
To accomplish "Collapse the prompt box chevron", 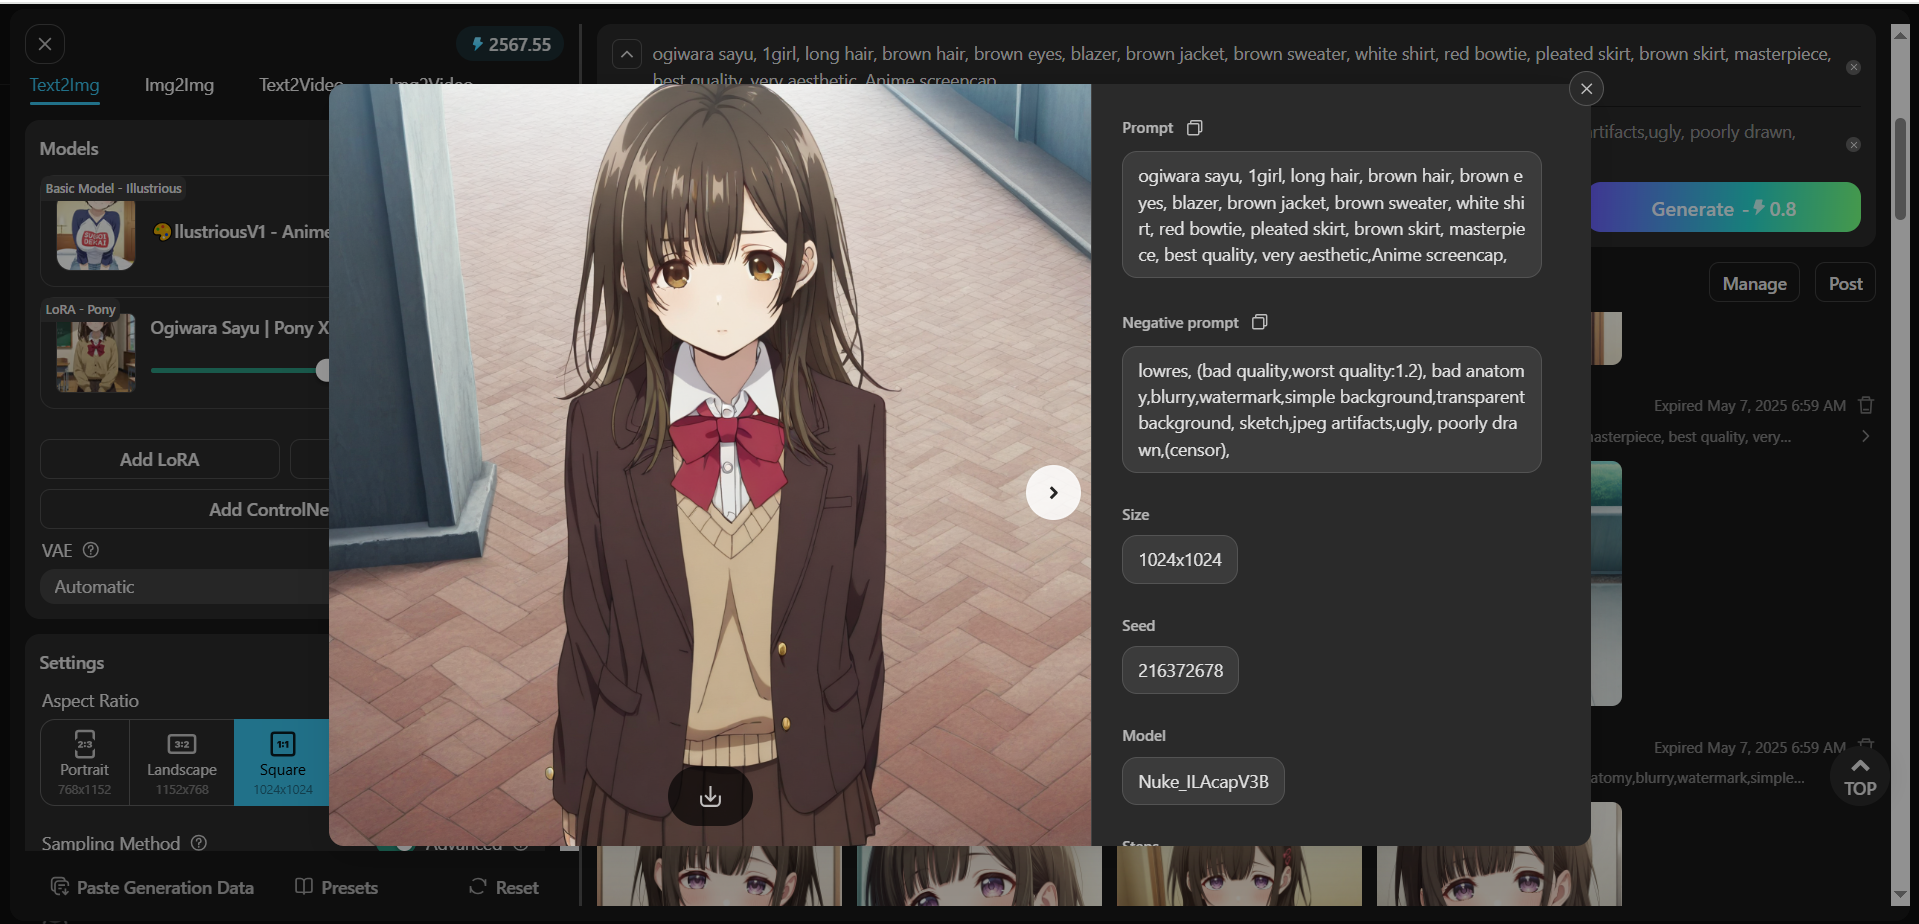I will [627, 54].
